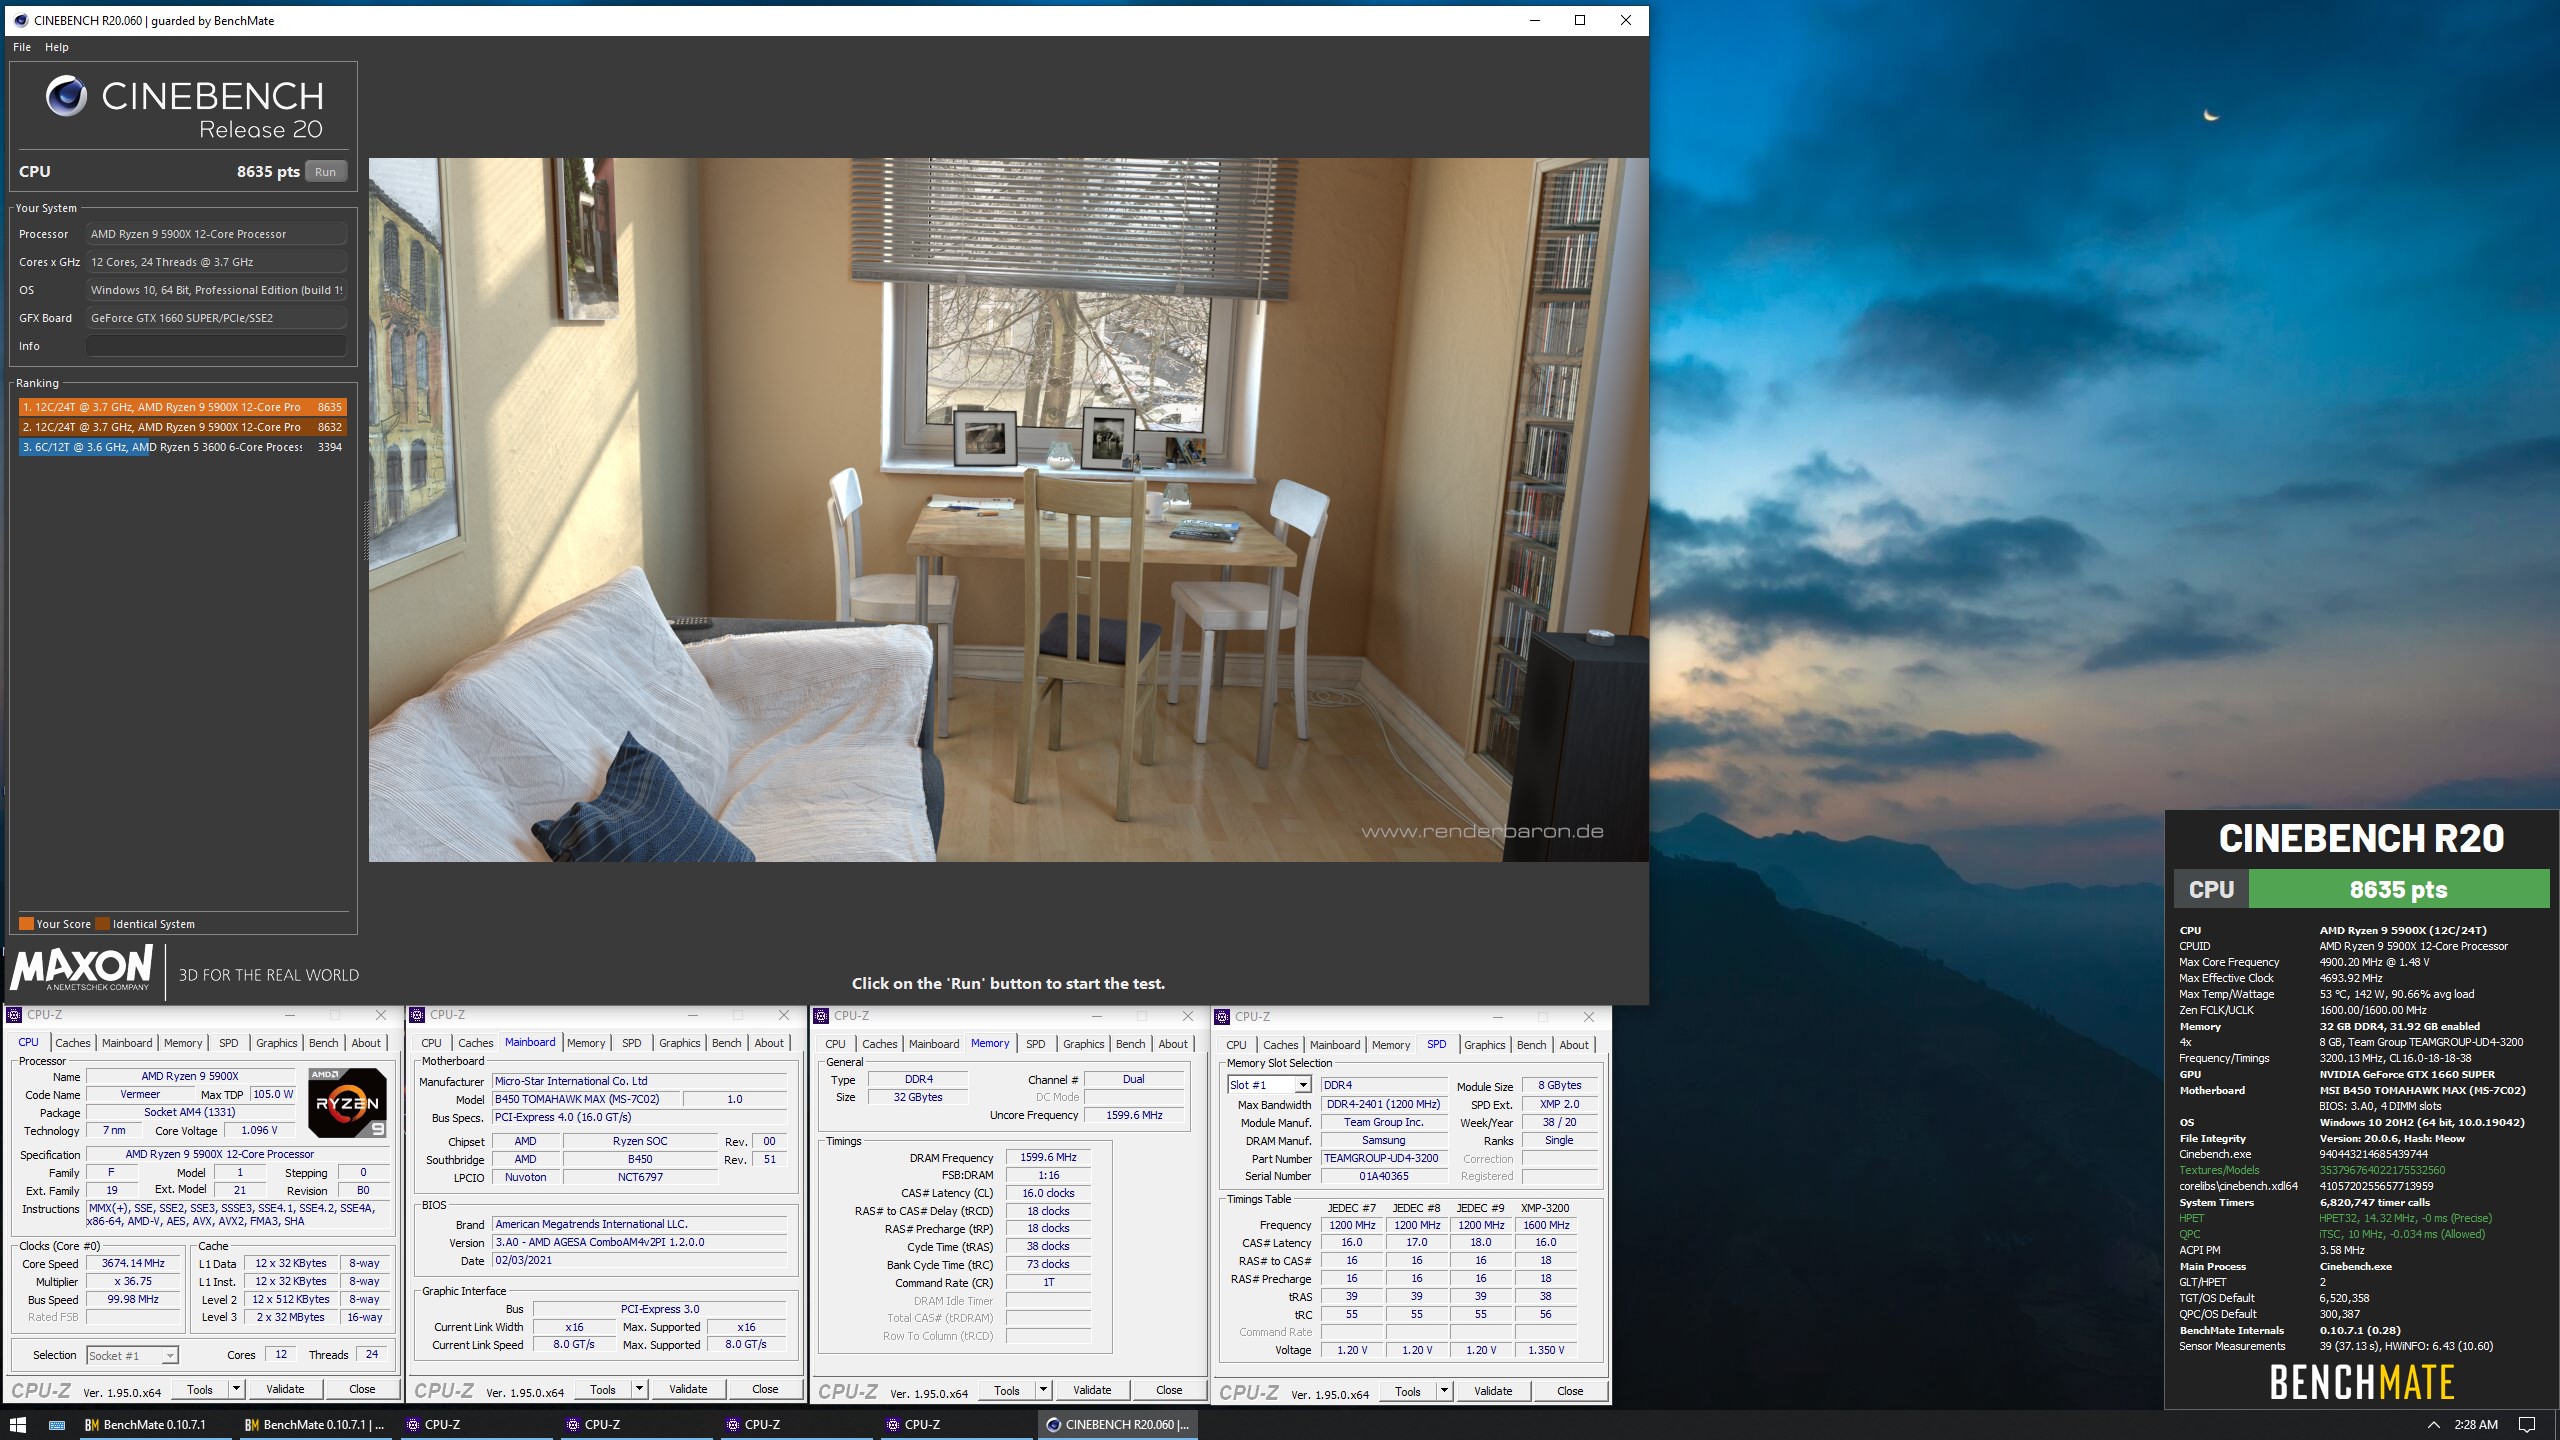Click the CAS# Latency value 16.0 clocks
This screenshot has width=2560, height=1440.
tap(1048, 1194)
